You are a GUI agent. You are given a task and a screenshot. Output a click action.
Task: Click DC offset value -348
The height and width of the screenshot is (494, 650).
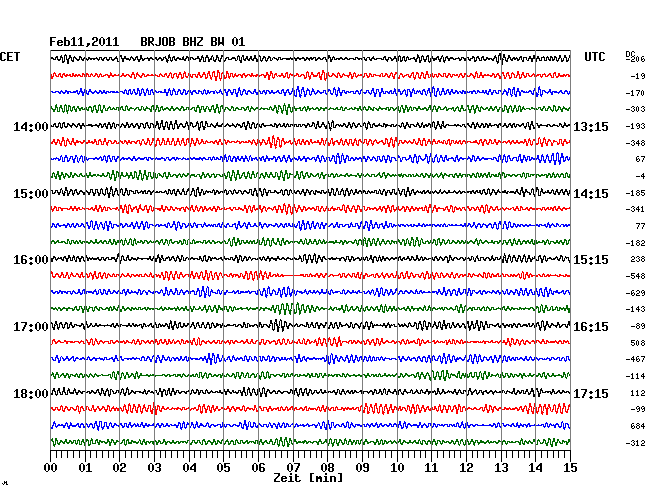point(635,143)
